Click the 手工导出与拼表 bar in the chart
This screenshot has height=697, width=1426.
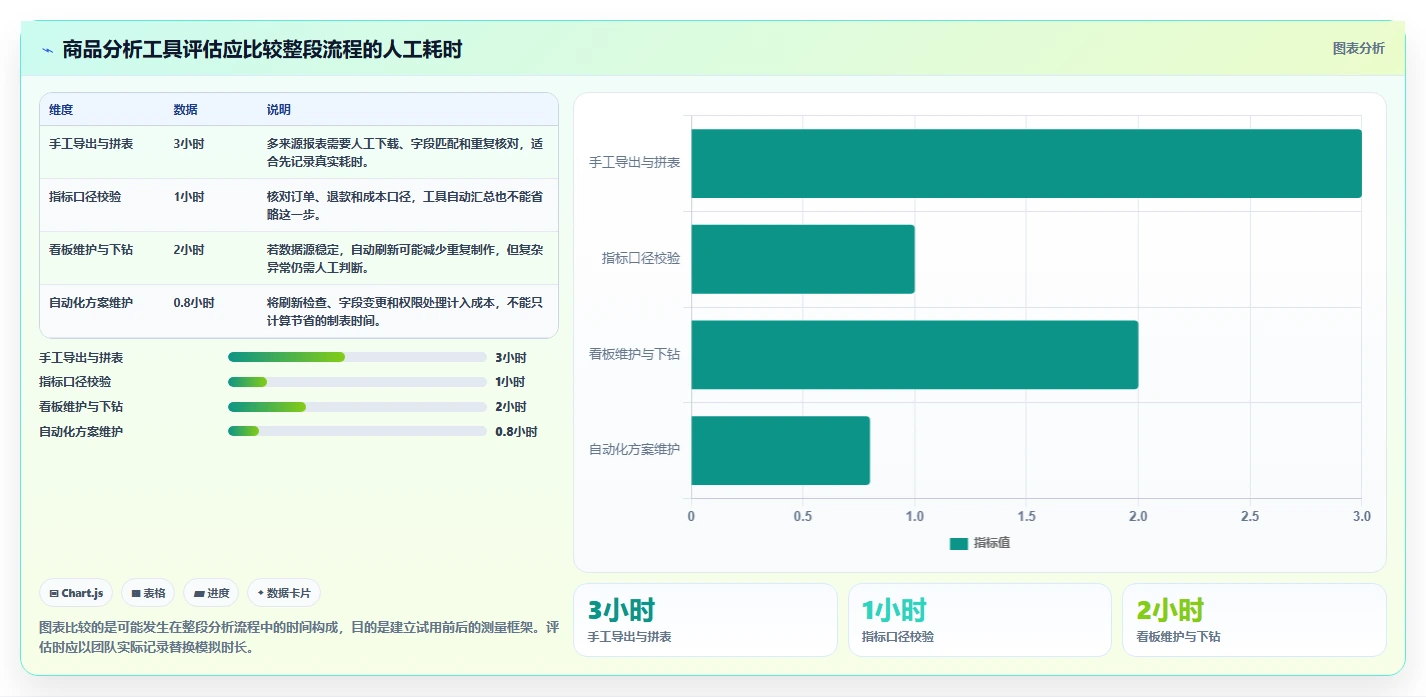click(1026, 163)
